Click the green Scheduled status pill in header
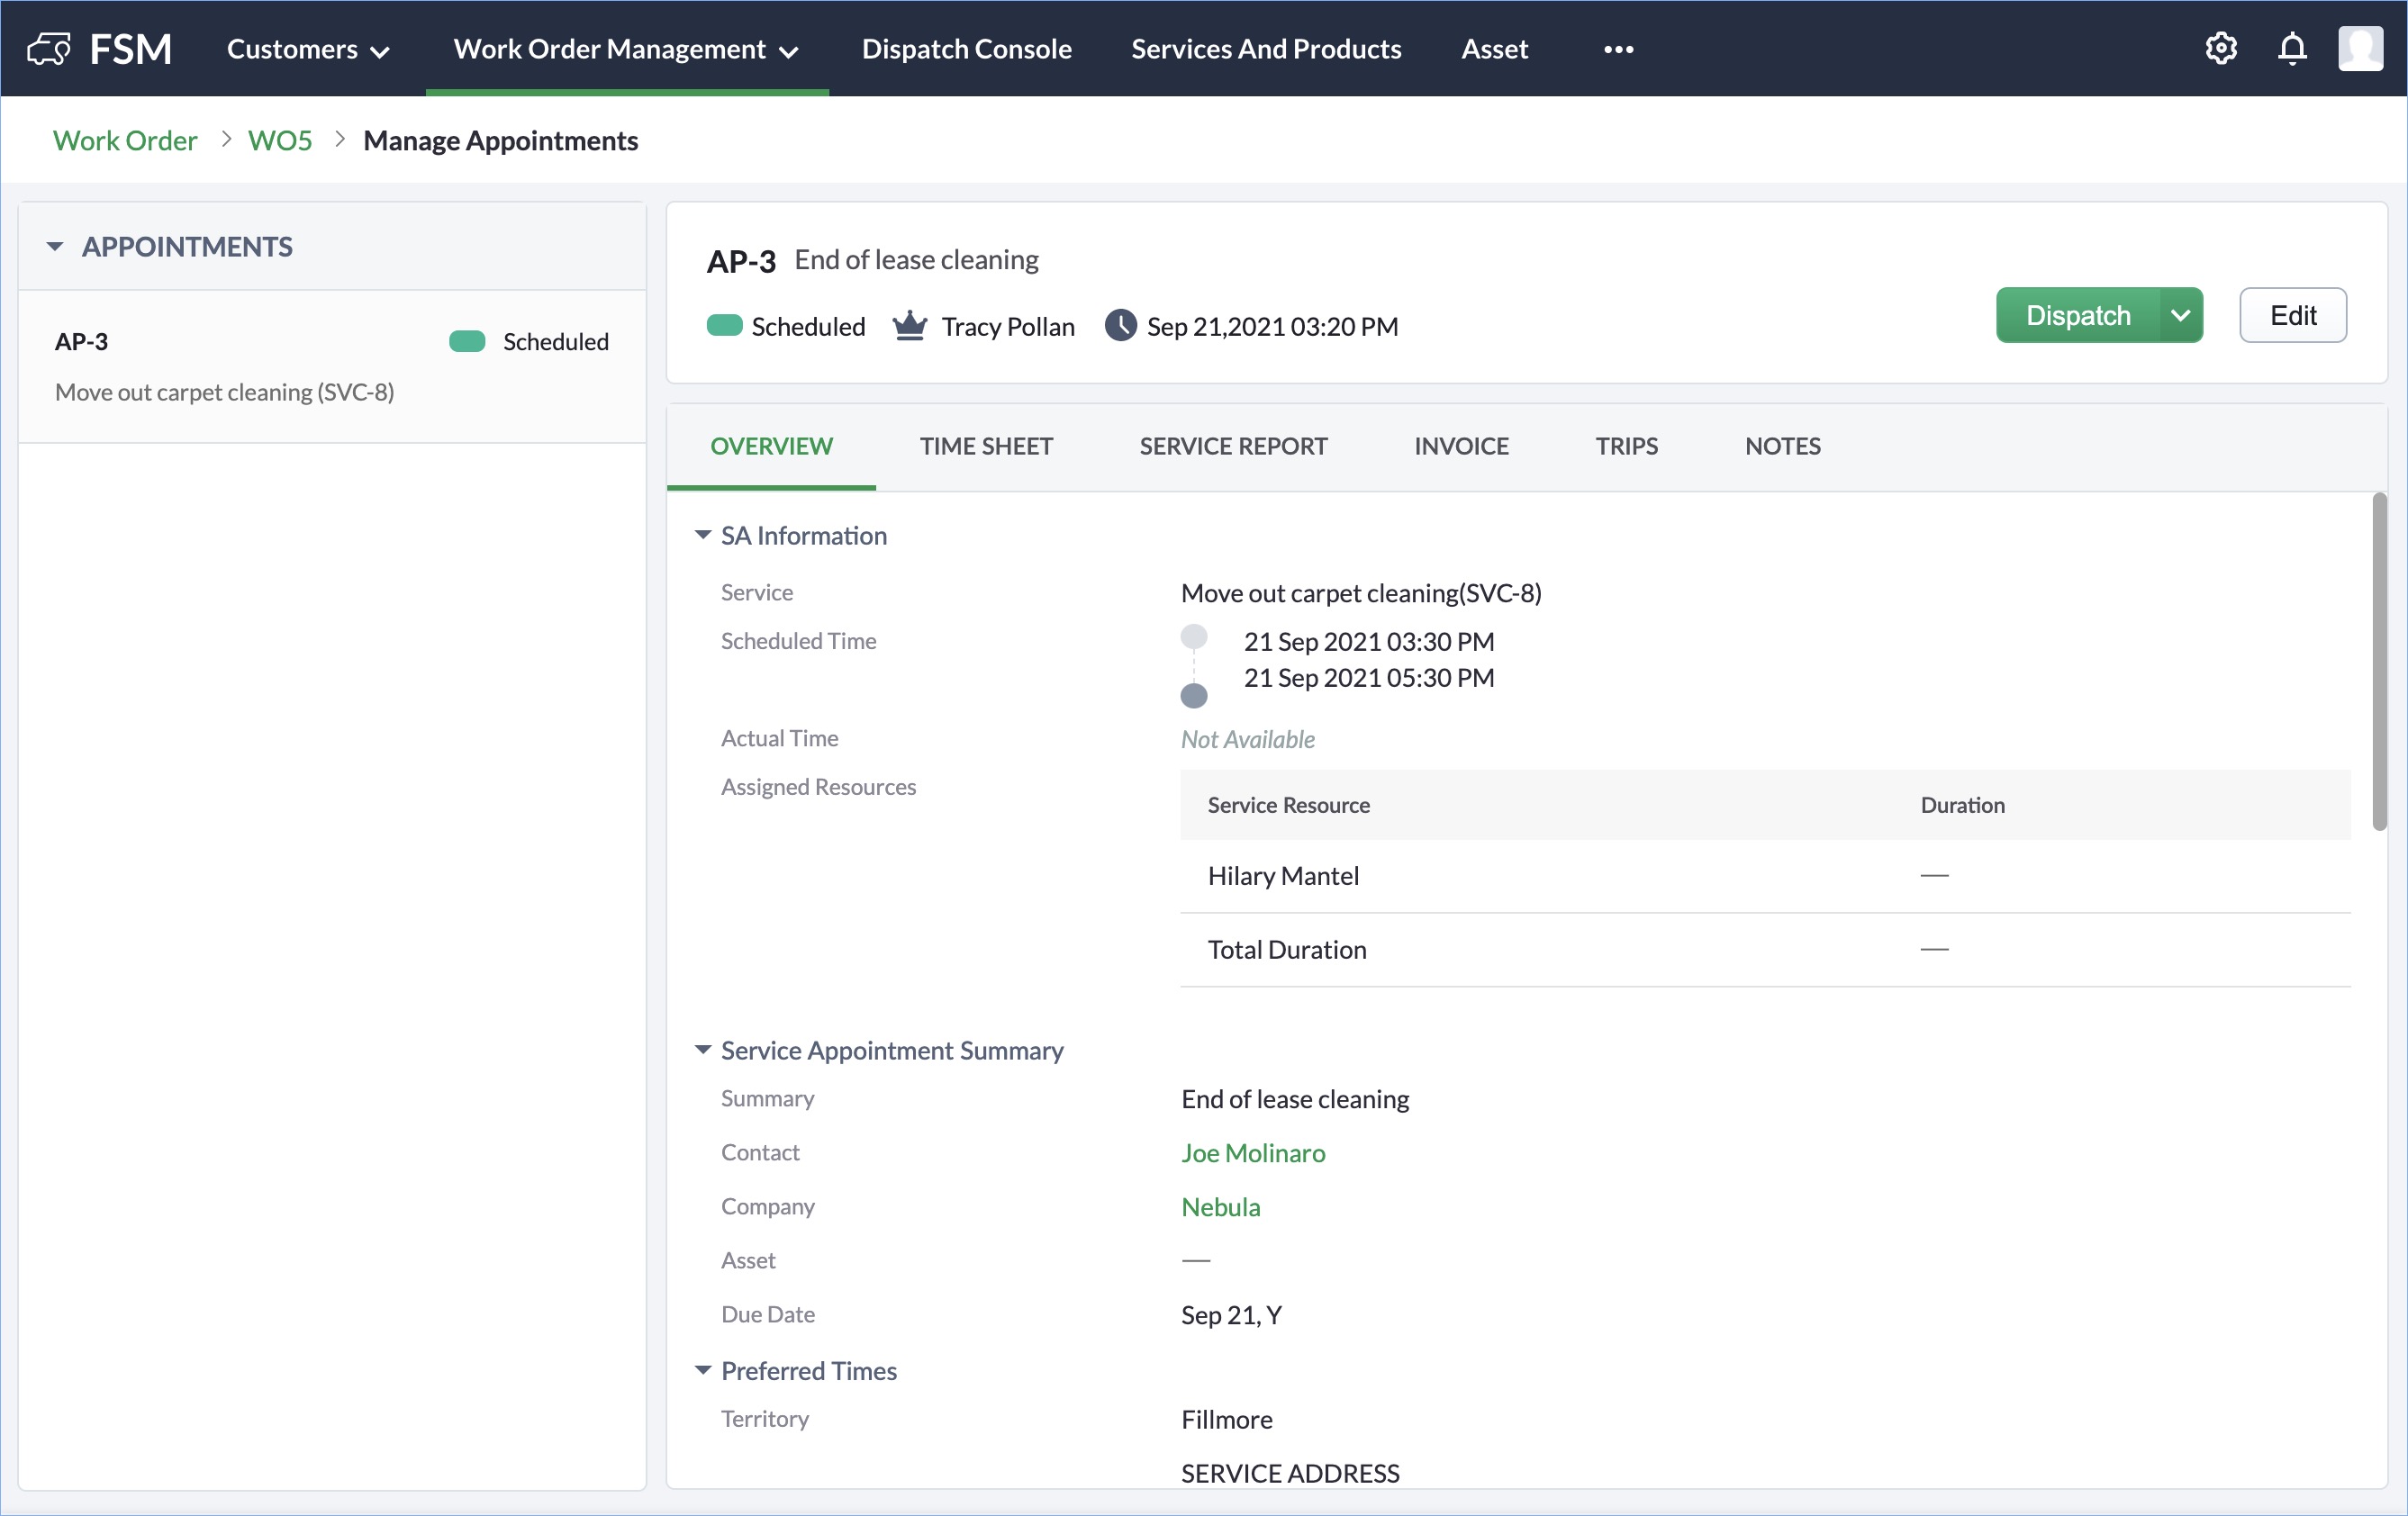The image size is (2408, 1516). [x=724, y=326]
